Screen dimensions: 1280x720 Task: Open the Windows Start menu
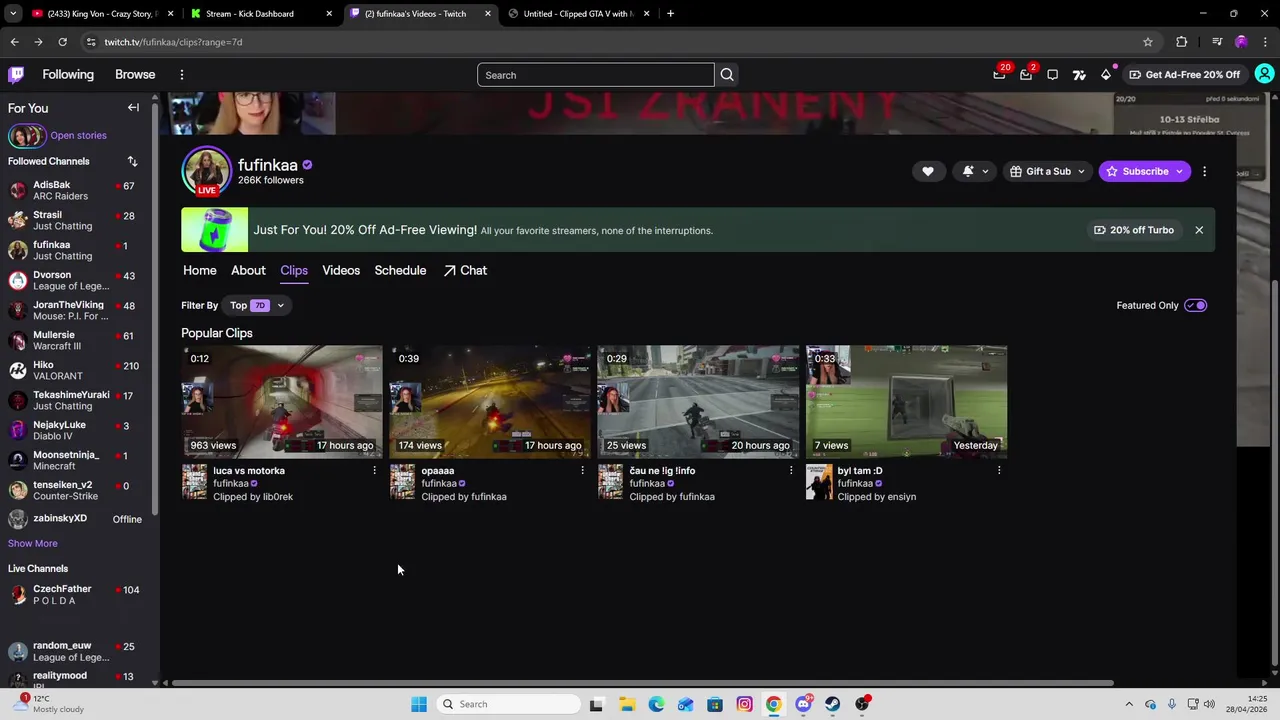pos(419,704)
